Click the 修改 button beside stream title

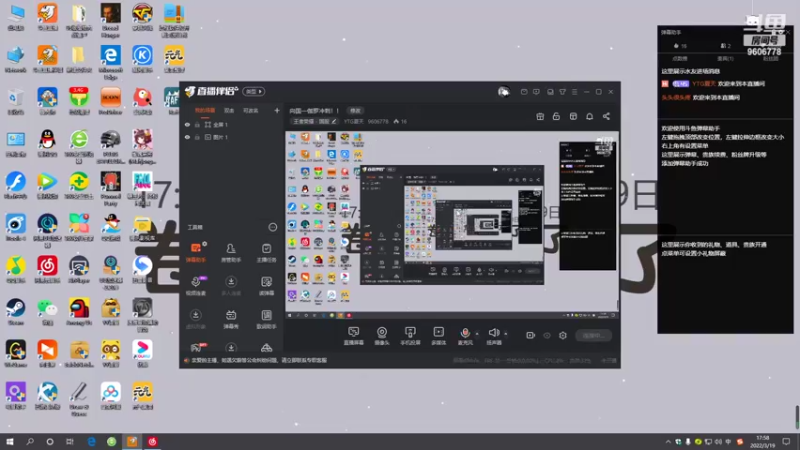click(355, 111)
